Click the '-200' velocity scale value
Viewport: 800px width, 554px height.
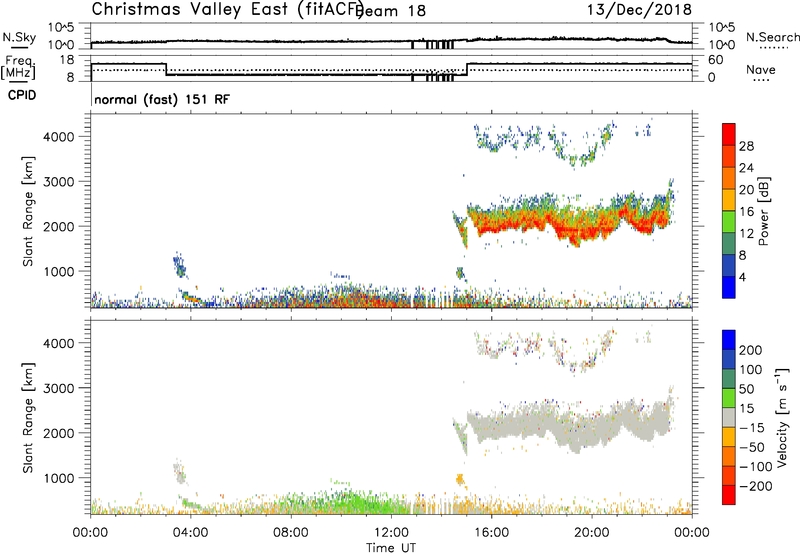(x=755, y=486)
